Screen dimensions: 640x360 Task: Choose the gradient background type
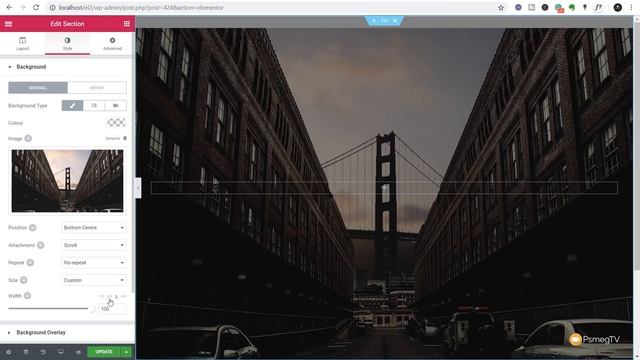click(x=94, y=106)
